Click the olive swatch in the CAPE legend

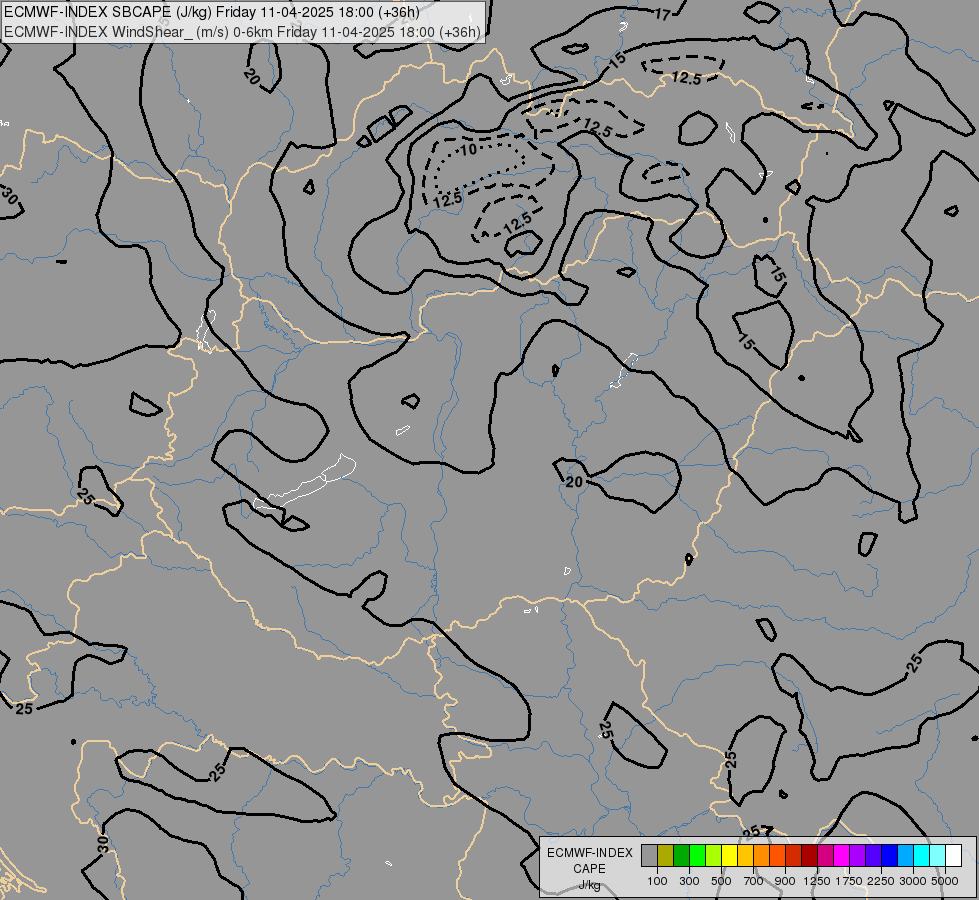click(x=666, y=855)
